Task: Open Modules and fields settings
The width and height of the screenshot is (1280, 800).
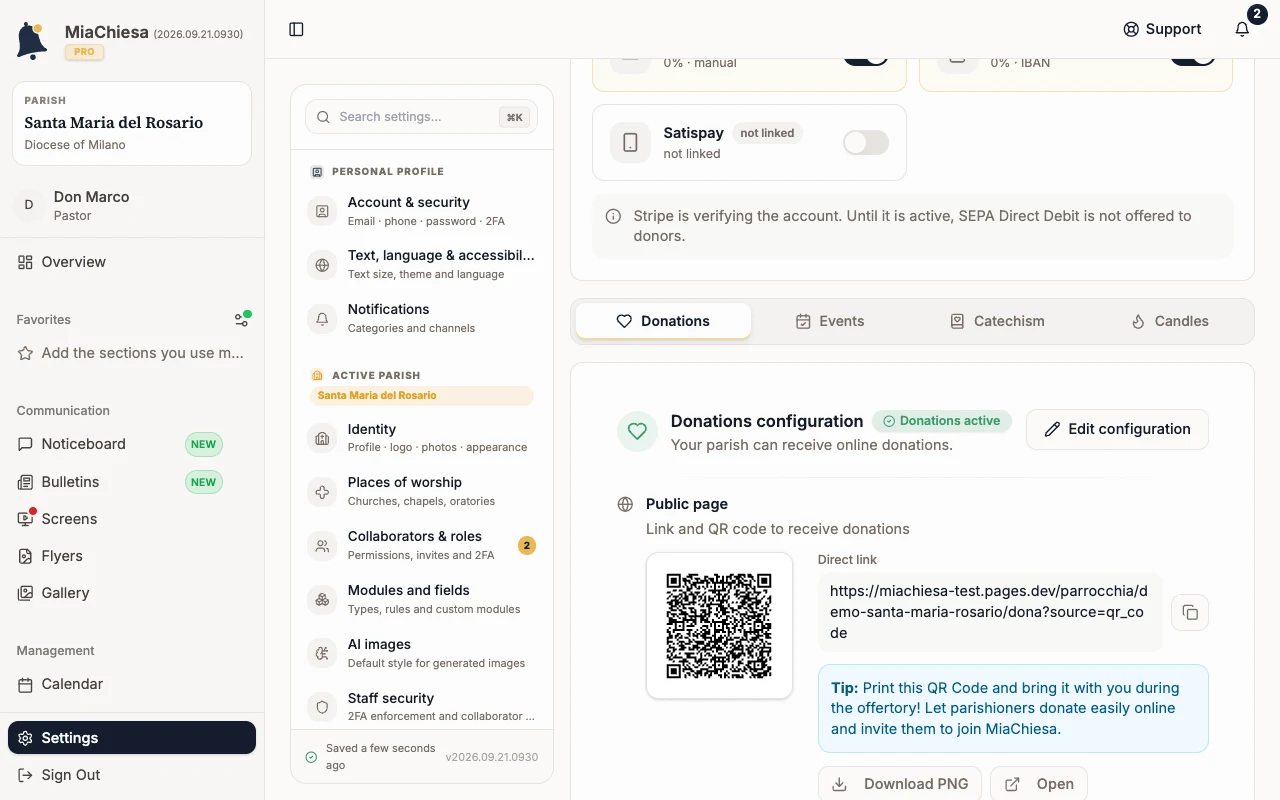Action: click(422, 599)
